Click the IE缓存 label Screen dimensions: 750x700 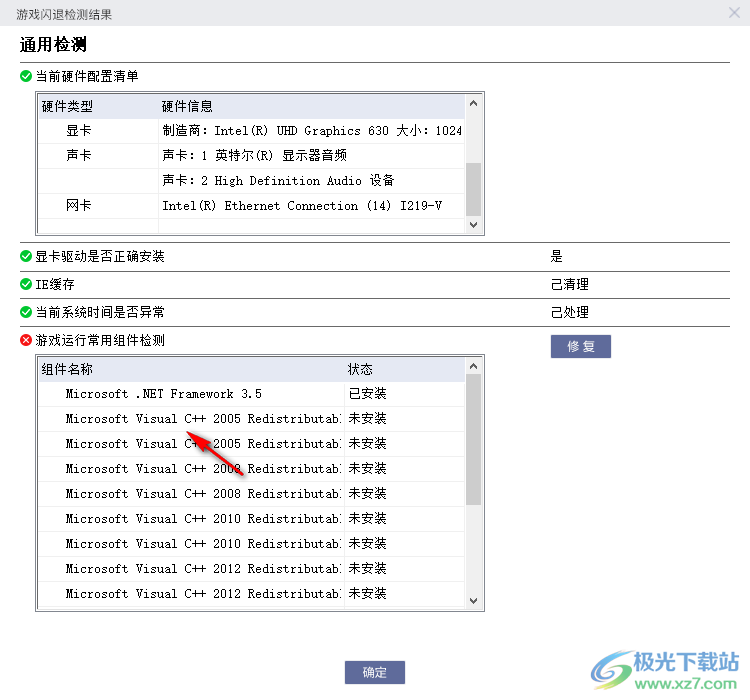click(55, 284)
